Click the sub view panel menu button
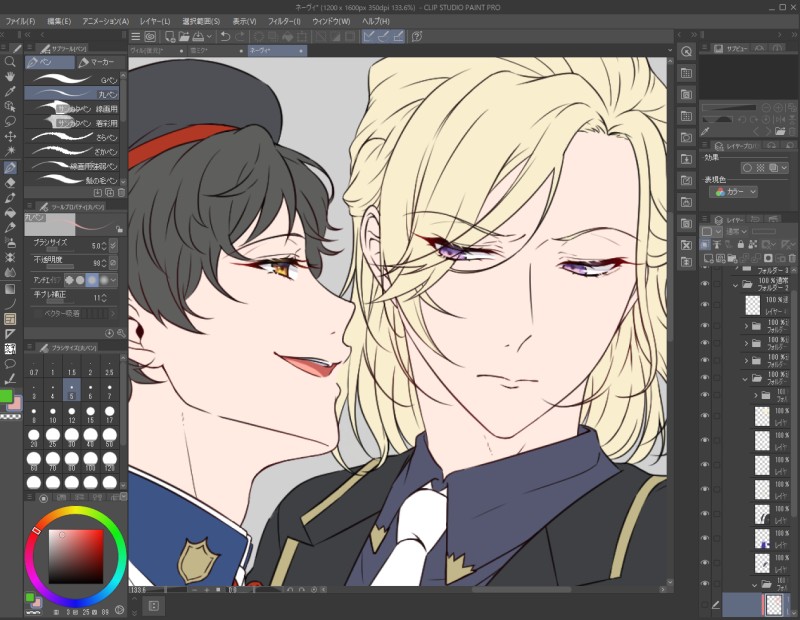 704,48
